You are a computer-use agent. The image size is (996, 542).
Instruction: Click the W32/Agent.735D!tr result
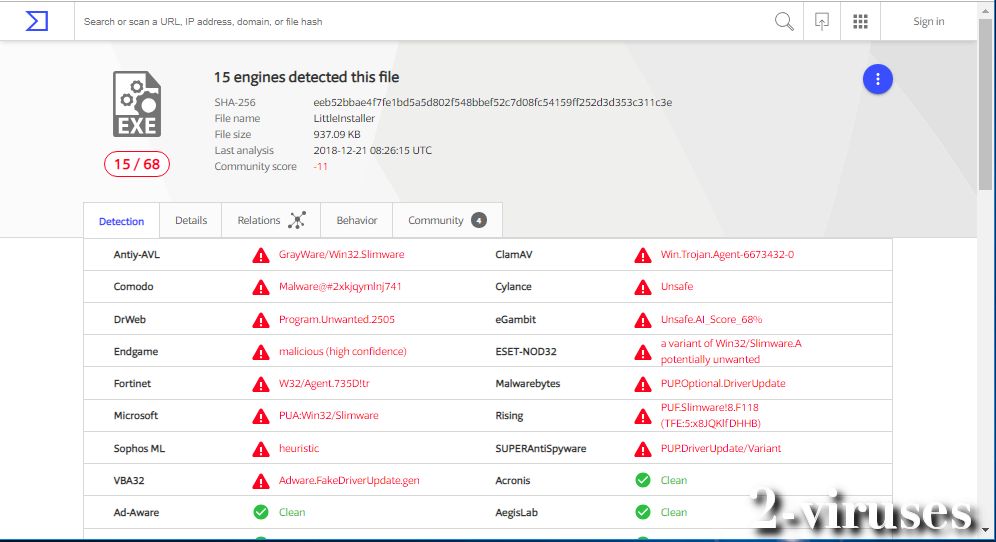tap(324, 383)
